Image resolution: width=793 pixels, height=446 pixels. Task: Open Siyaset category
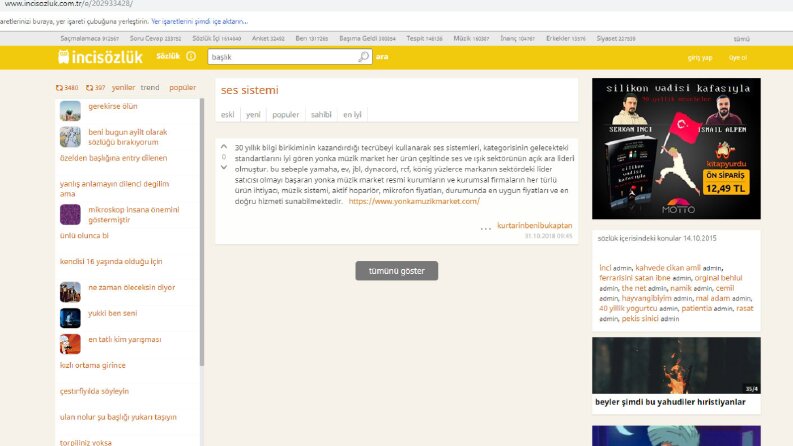(x=616, y=38)
